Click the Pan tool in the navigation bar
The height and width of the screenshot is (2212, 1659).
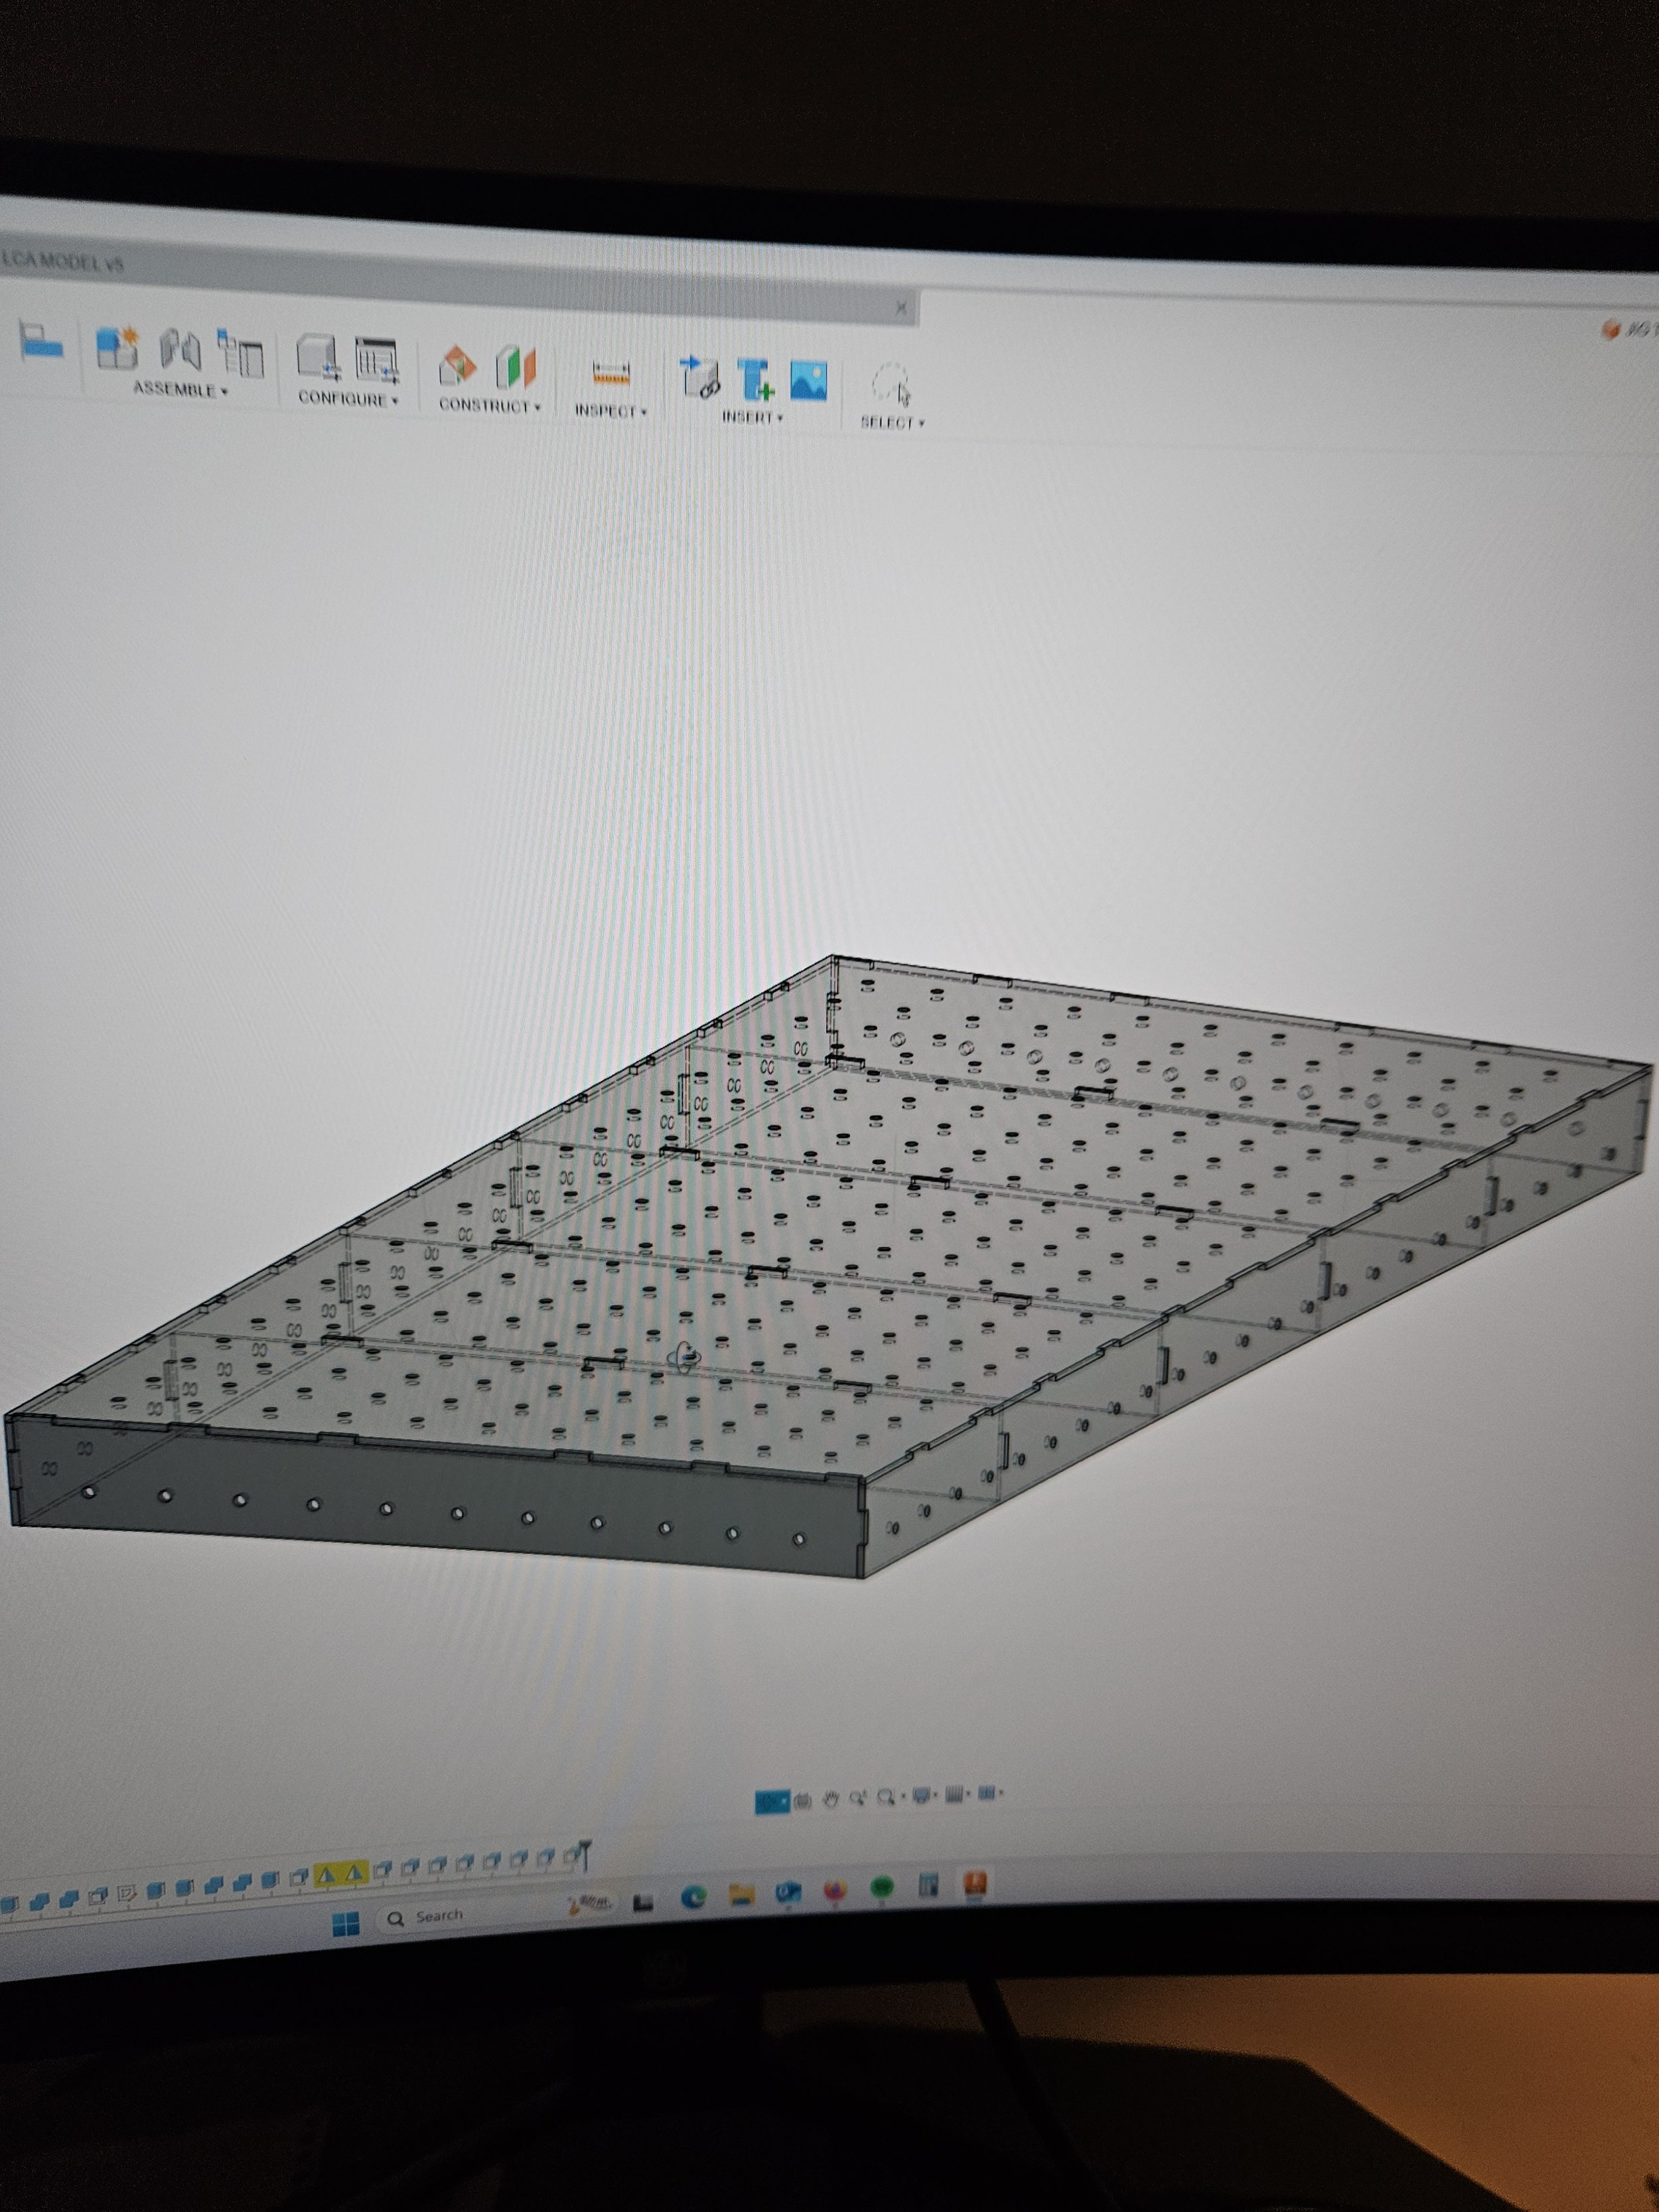click(831, 1797)
